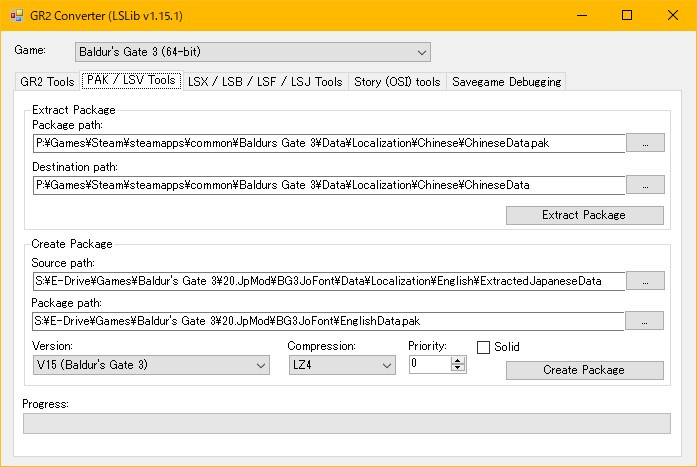Image resolution: width=697 pixels, height=467 pixels.
Task: Decrease Priority with the down arrow
Action: pyautogui.click(x=458, y=368)
